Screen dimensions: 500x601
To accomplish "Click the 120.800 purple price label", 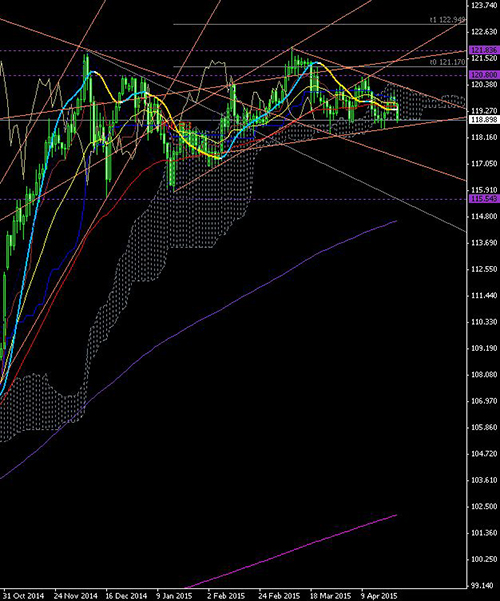I will pyautogui.click(x=484, y=75).
